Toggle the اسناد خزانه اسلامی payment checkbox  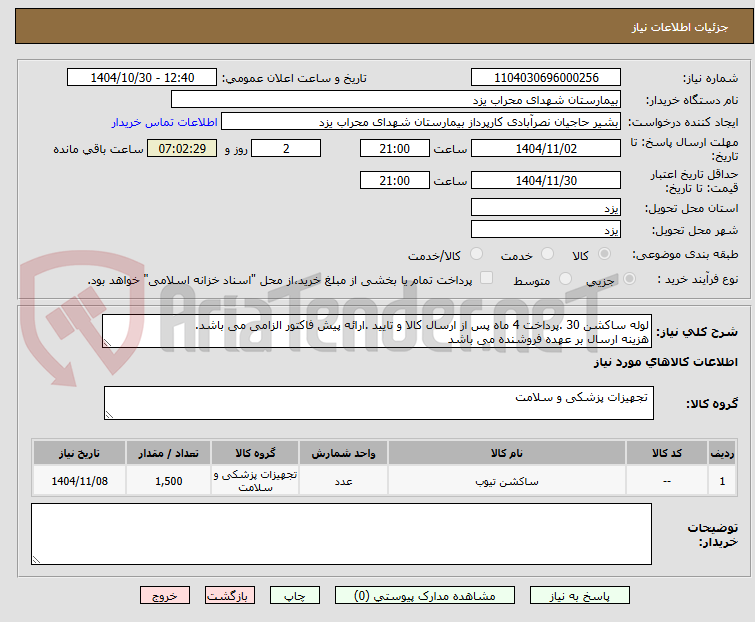[487, 278]
